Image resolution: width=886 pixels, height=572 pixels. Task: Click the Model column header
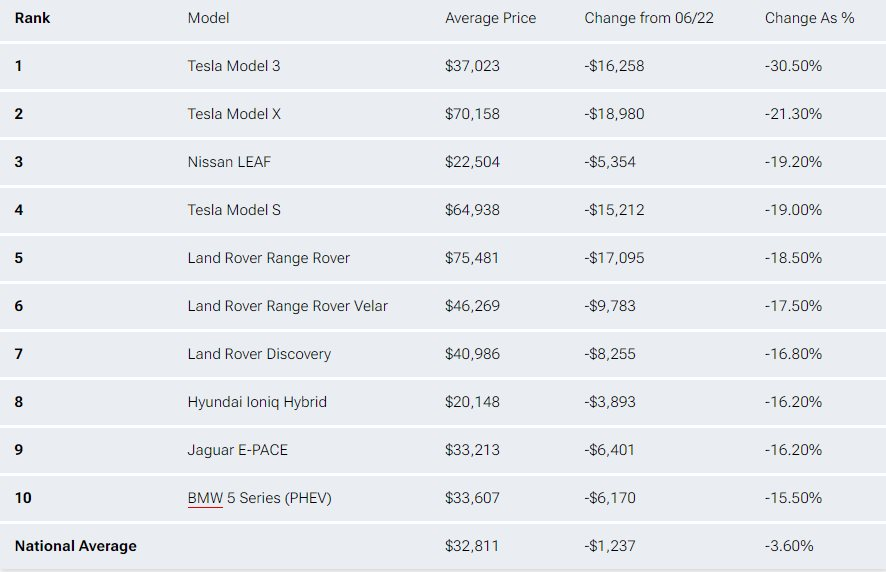(209, 18)
